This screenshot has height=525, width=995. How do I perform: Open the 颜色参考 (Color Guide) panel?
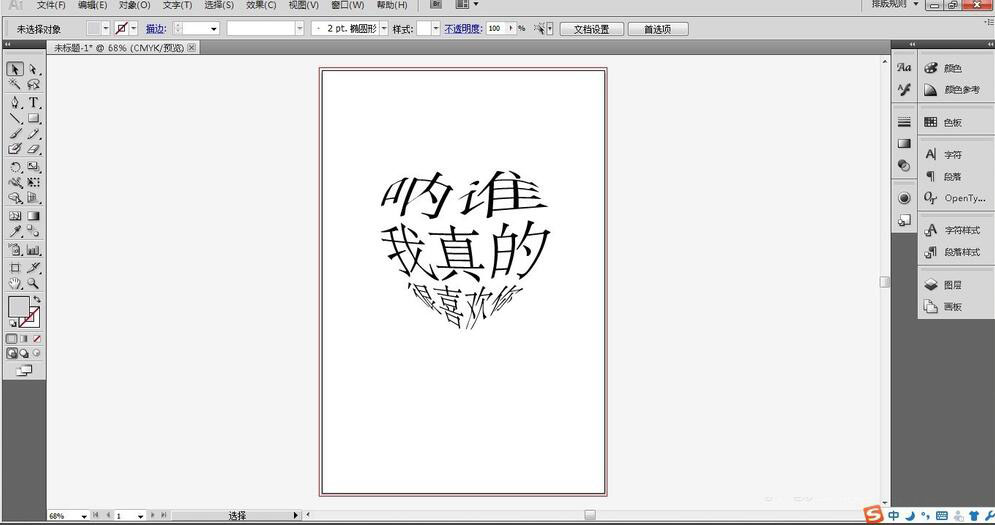[953, 90]
